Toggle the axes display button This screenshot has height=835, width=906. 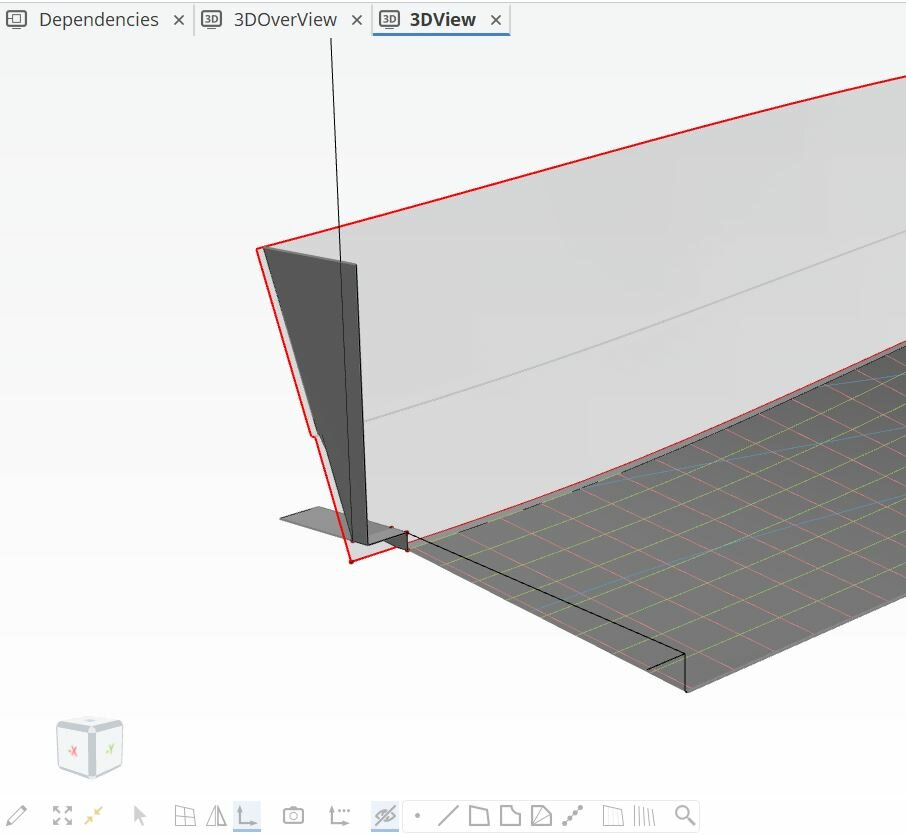[247, 815]
